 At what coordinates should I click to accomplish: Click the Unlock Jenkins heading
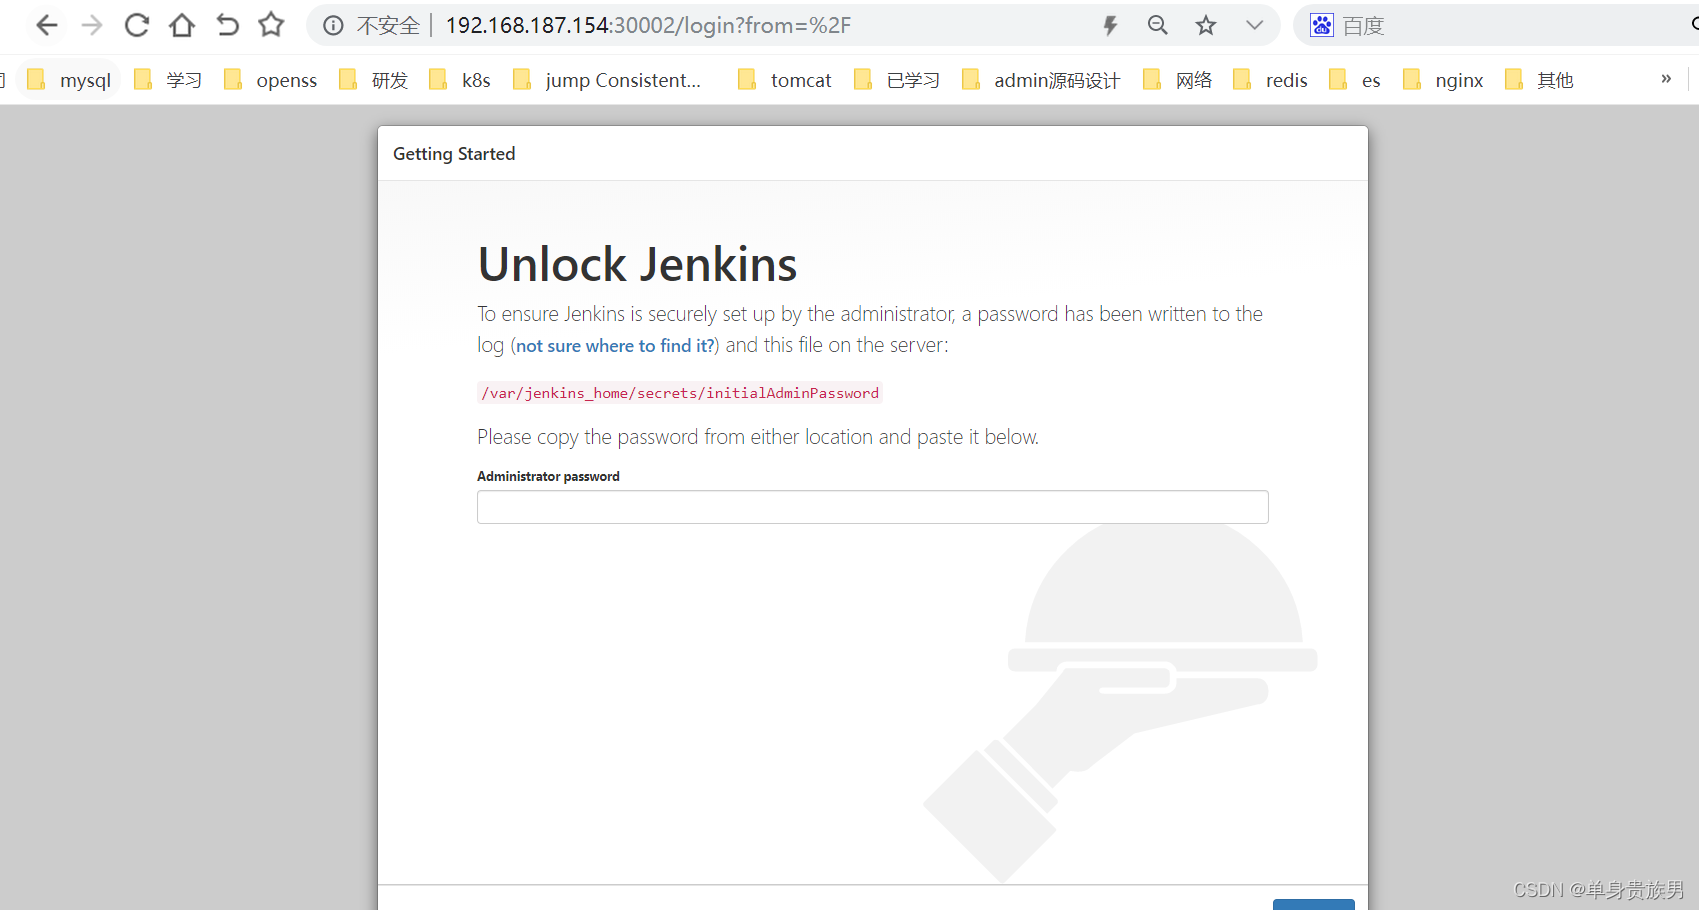[x=637, y=265]
